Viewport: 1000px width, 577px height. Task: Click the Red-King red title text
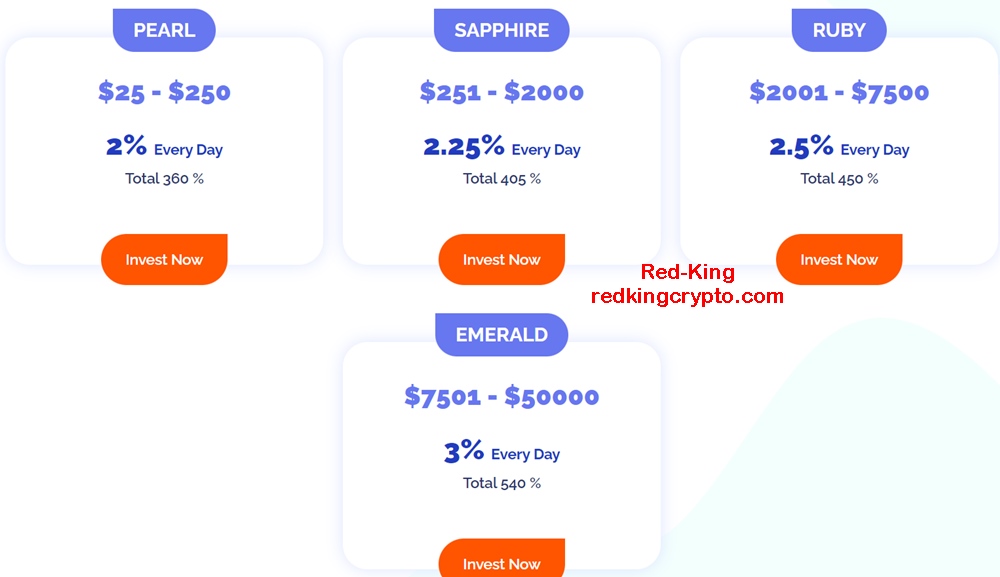[x=688, y=272]
